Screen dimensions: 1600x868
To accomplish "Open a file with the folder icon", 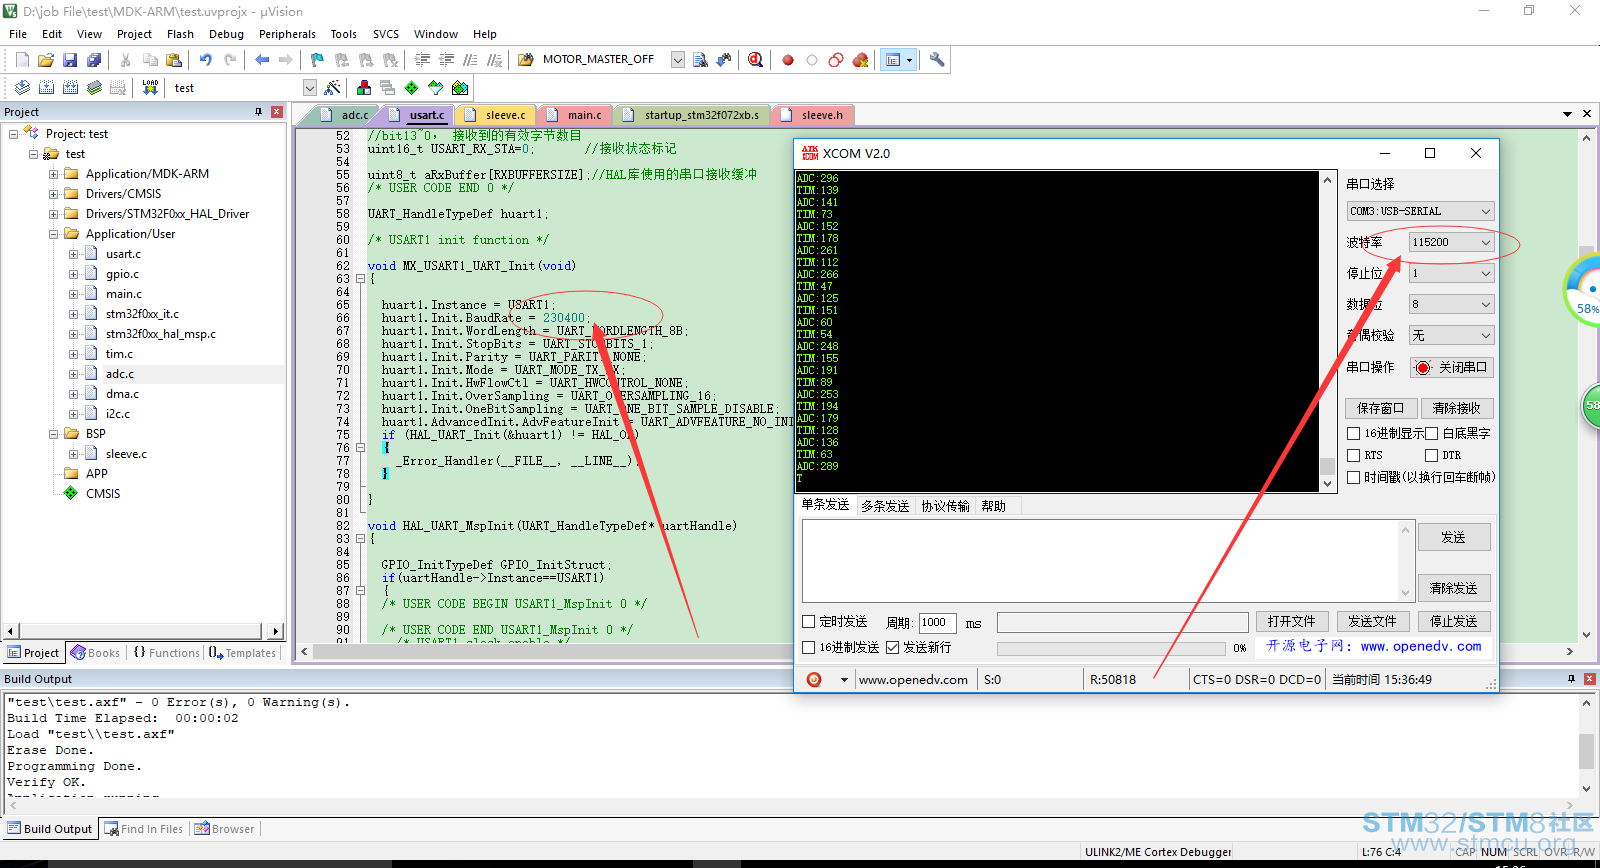I will click(x=46, y=60).
